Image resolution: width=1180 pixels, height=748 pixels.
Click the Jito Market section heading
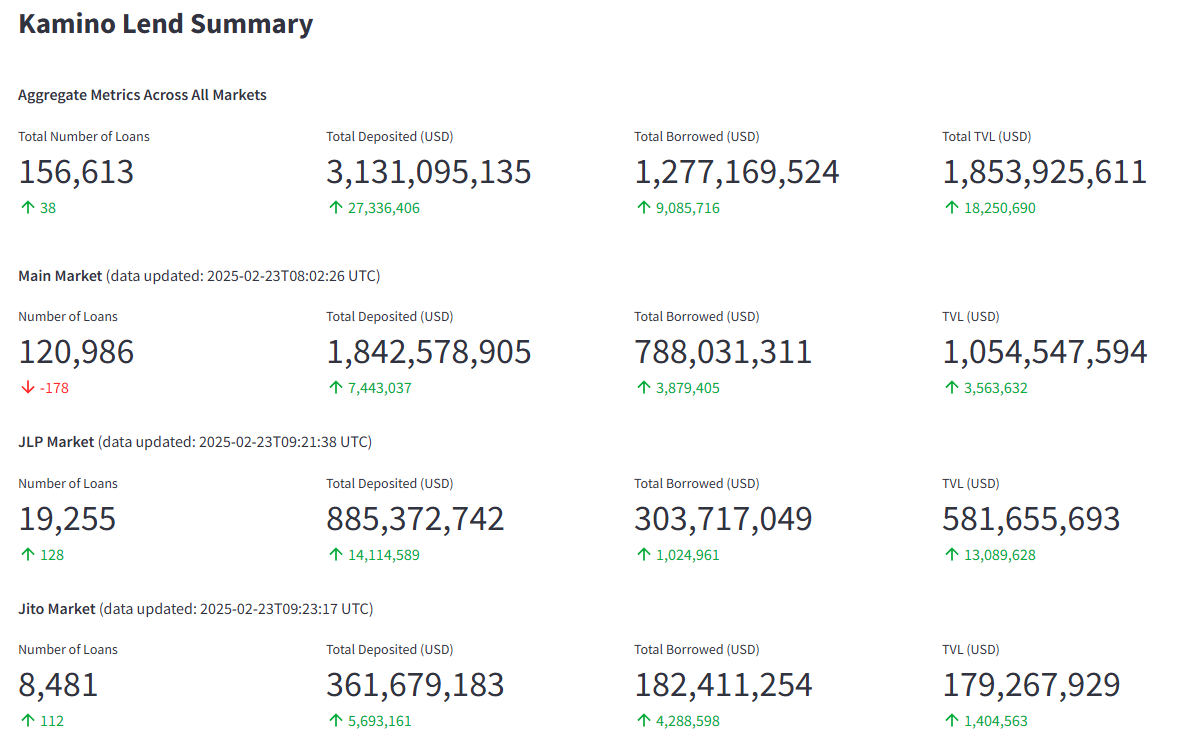57,608
